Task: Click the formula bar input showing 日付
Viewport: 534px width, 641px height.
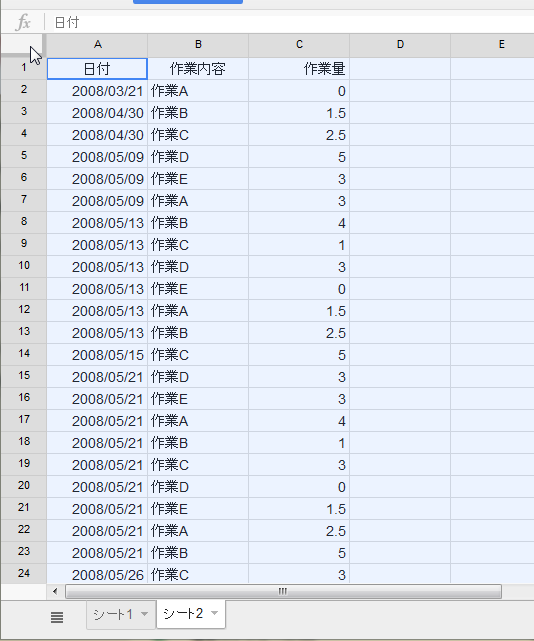Action: [x=292, y=22]
